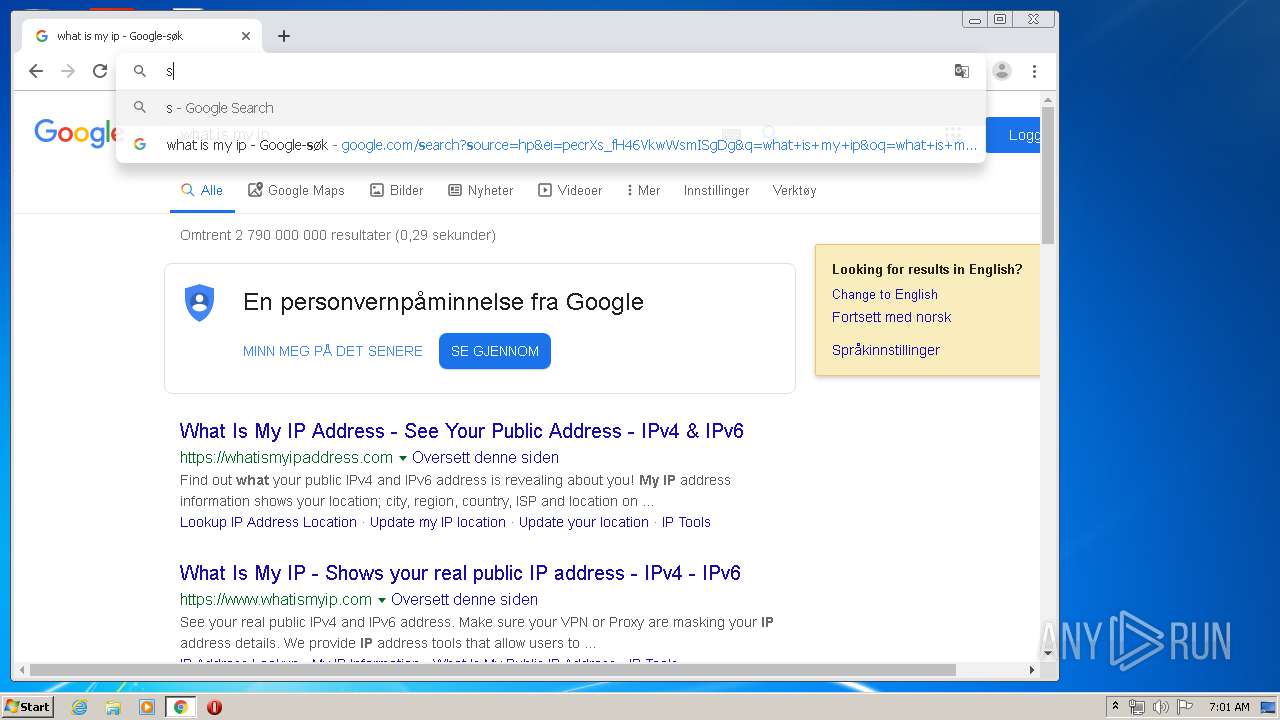Click 'Change to English' link

point(885,294)
